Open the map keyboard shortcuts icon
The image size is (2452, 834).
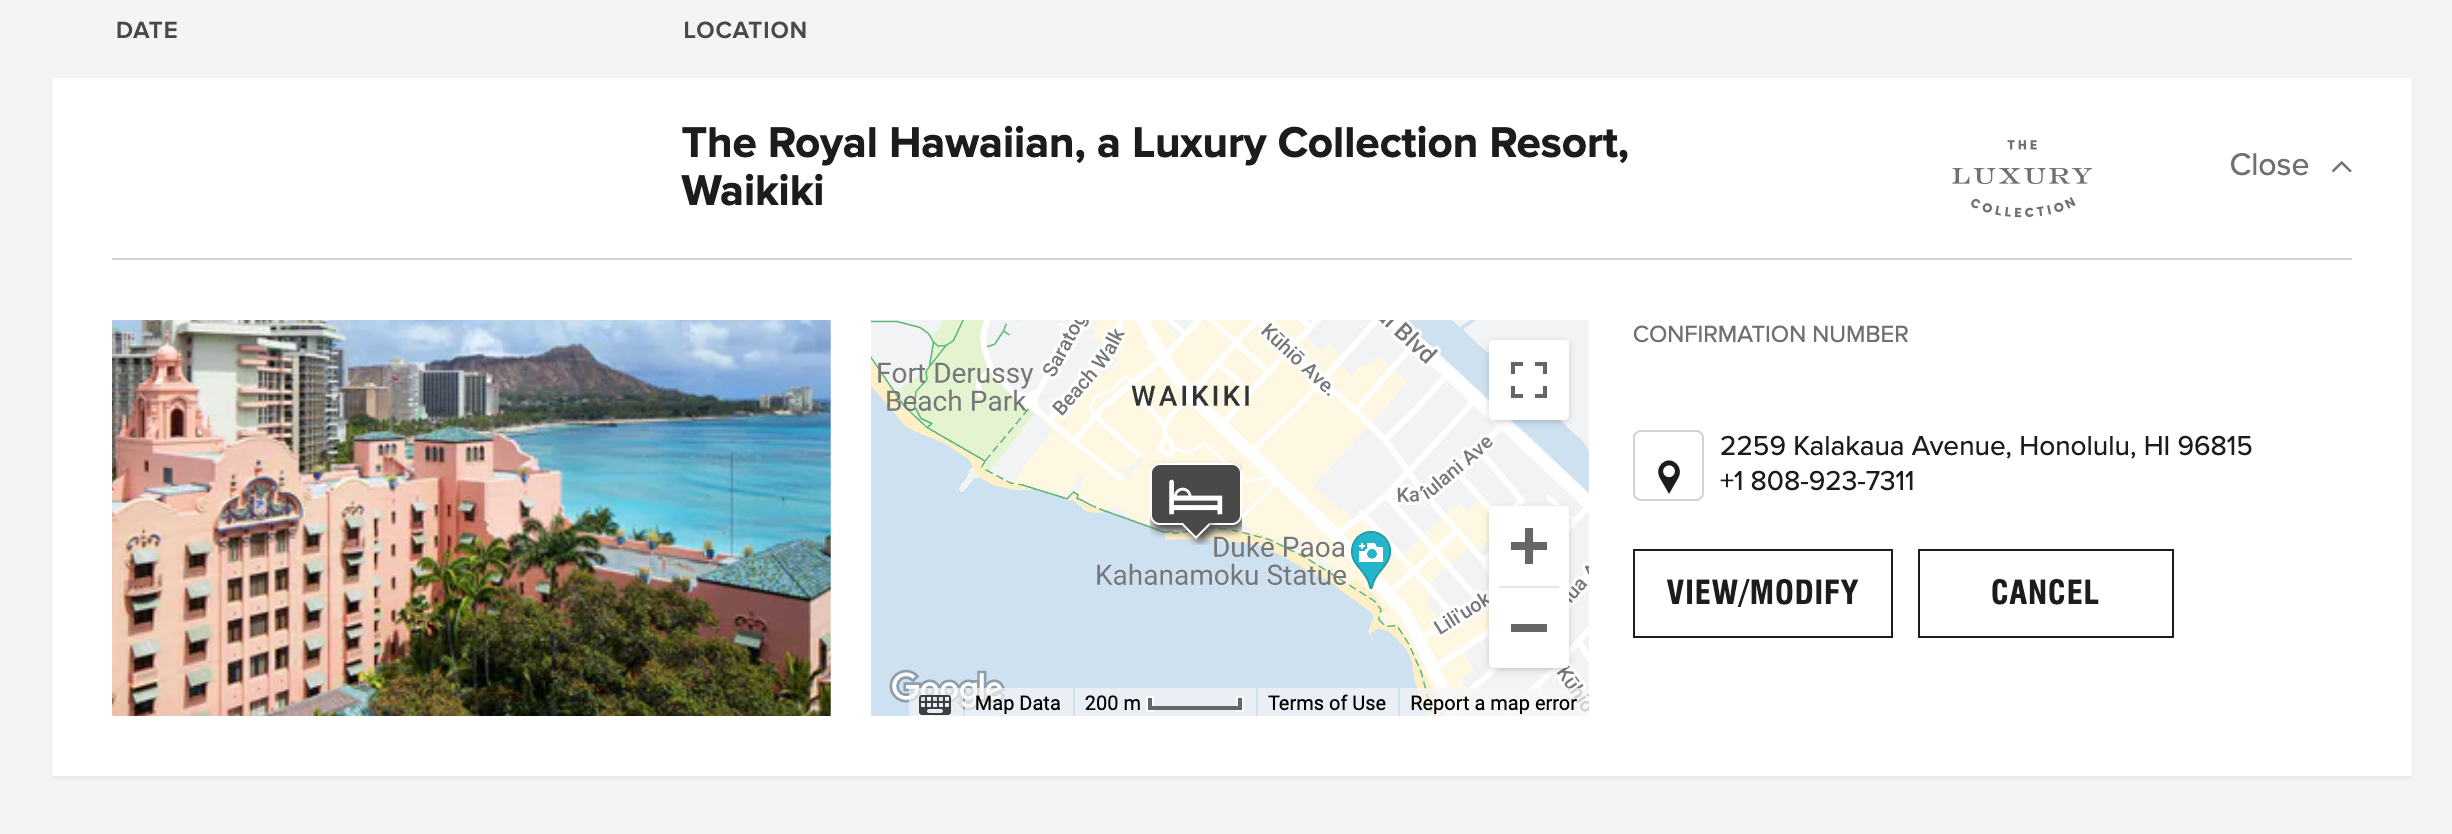[x=934, y=704]
